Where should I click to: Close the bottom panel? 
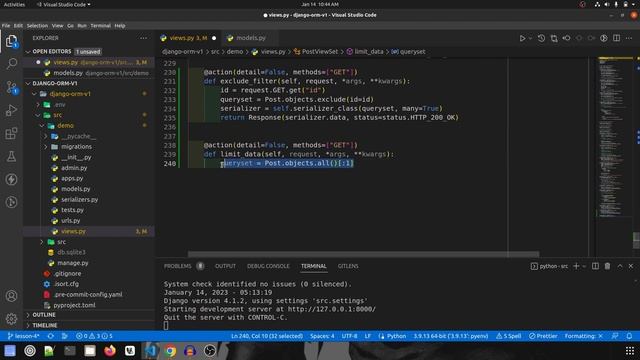[x=631, y=266]
